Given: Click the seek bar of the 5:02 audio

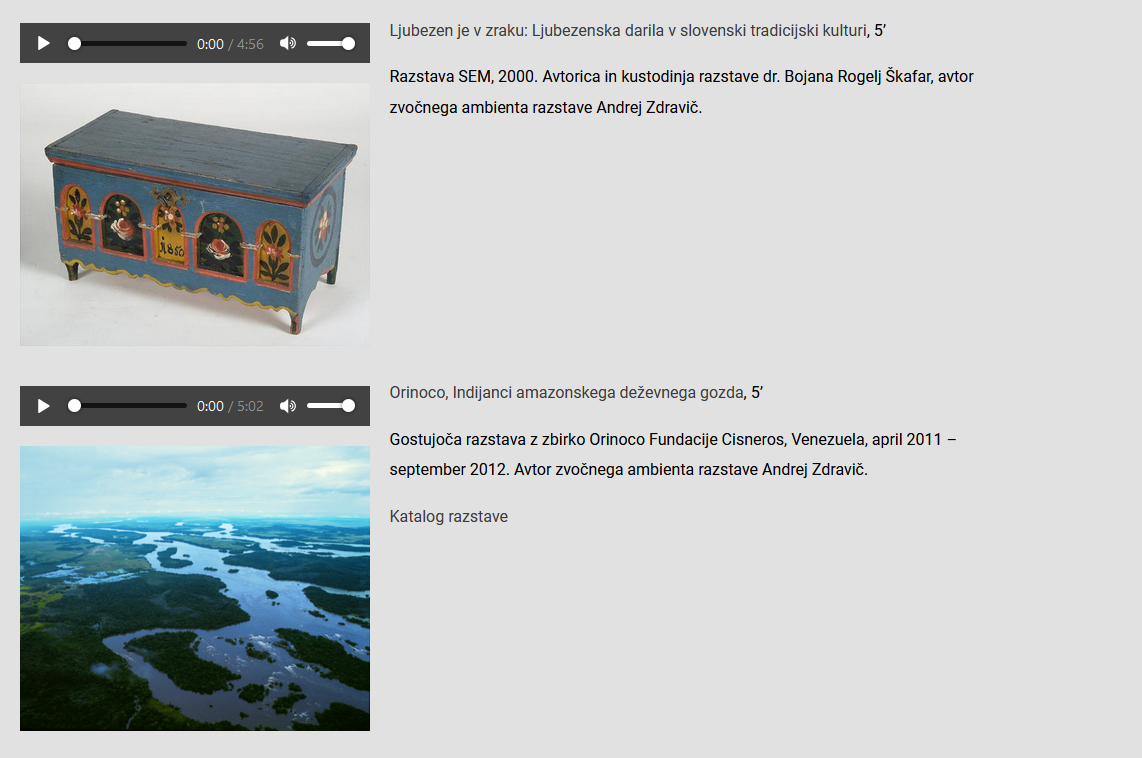Looking at the screenshot, I should [x=130, y=406].
